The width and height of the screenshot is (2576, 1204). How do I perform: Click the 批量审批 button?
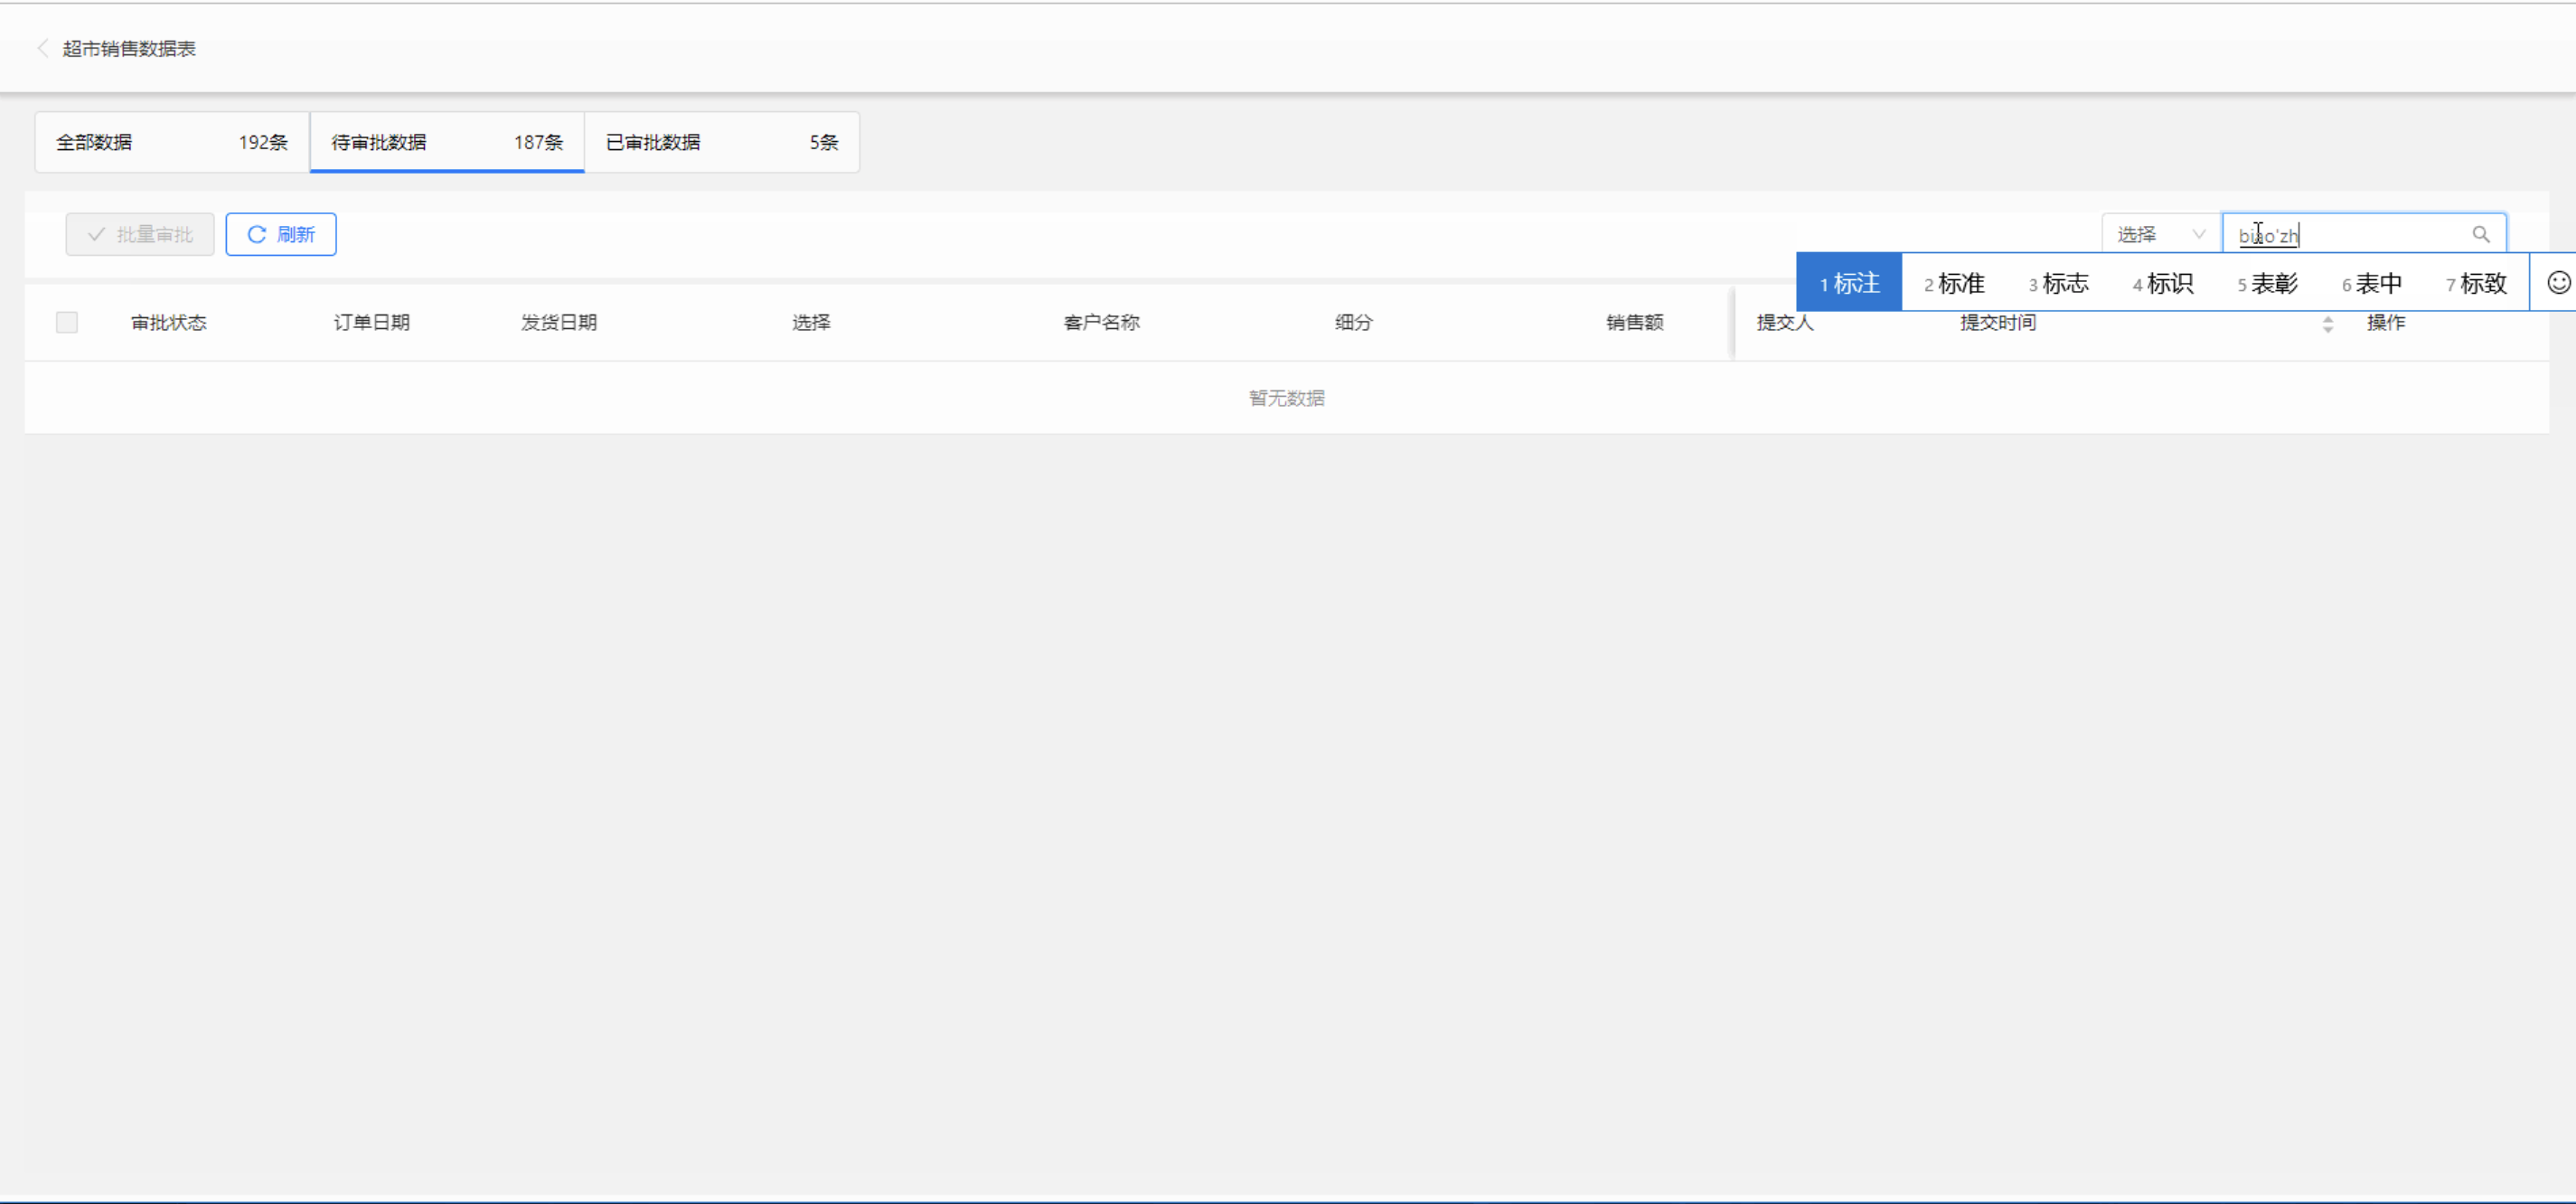coord(140,234)
